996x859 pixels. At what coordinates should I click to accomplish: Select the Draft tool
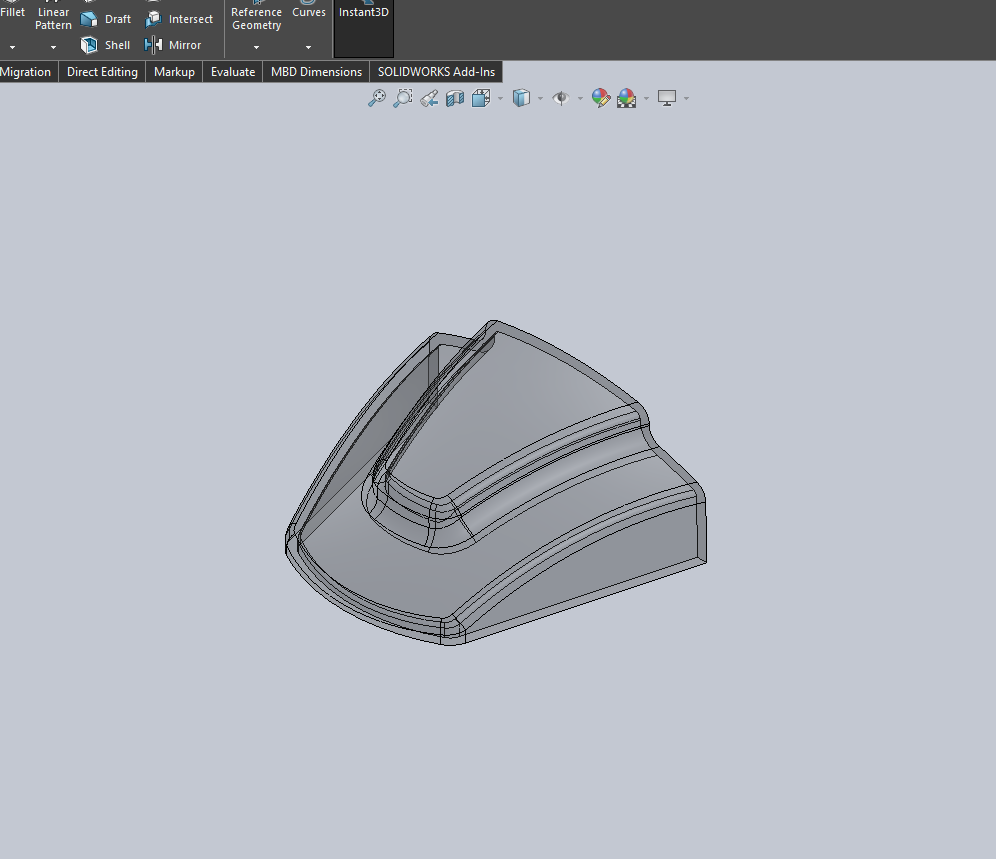pyautogui.click(x=105, y=18)
